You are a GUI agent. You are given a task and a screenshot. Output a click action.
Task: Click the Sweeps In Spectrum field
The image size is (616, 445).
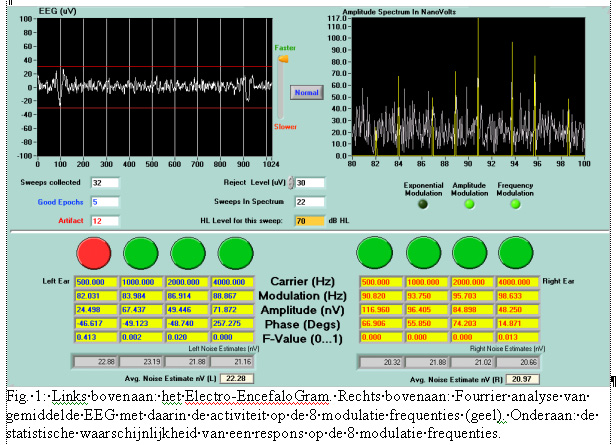(307, 201)
